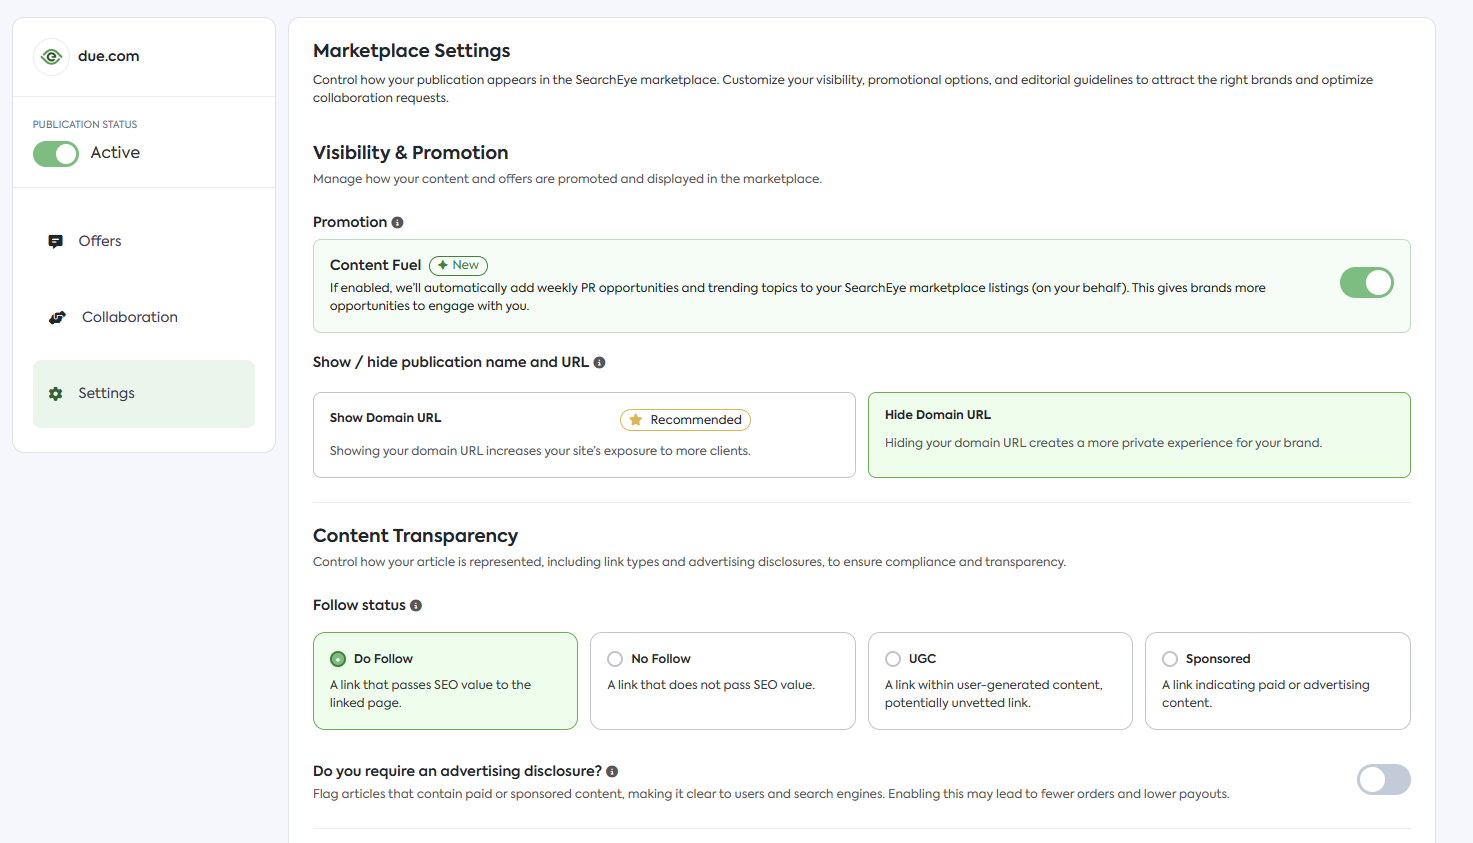This screenshot has height=843, width=1473.
Task: Click the SearchEye eye logo icon
Action: [x=51, y=57]
